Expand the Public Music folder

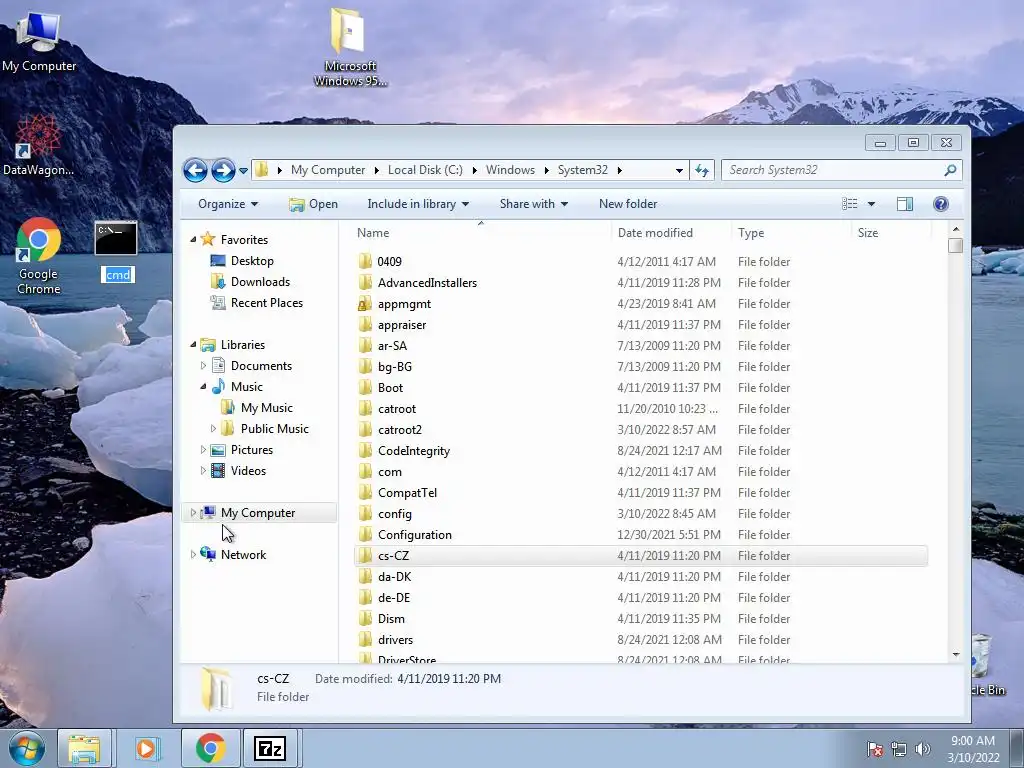pos(213,428)
